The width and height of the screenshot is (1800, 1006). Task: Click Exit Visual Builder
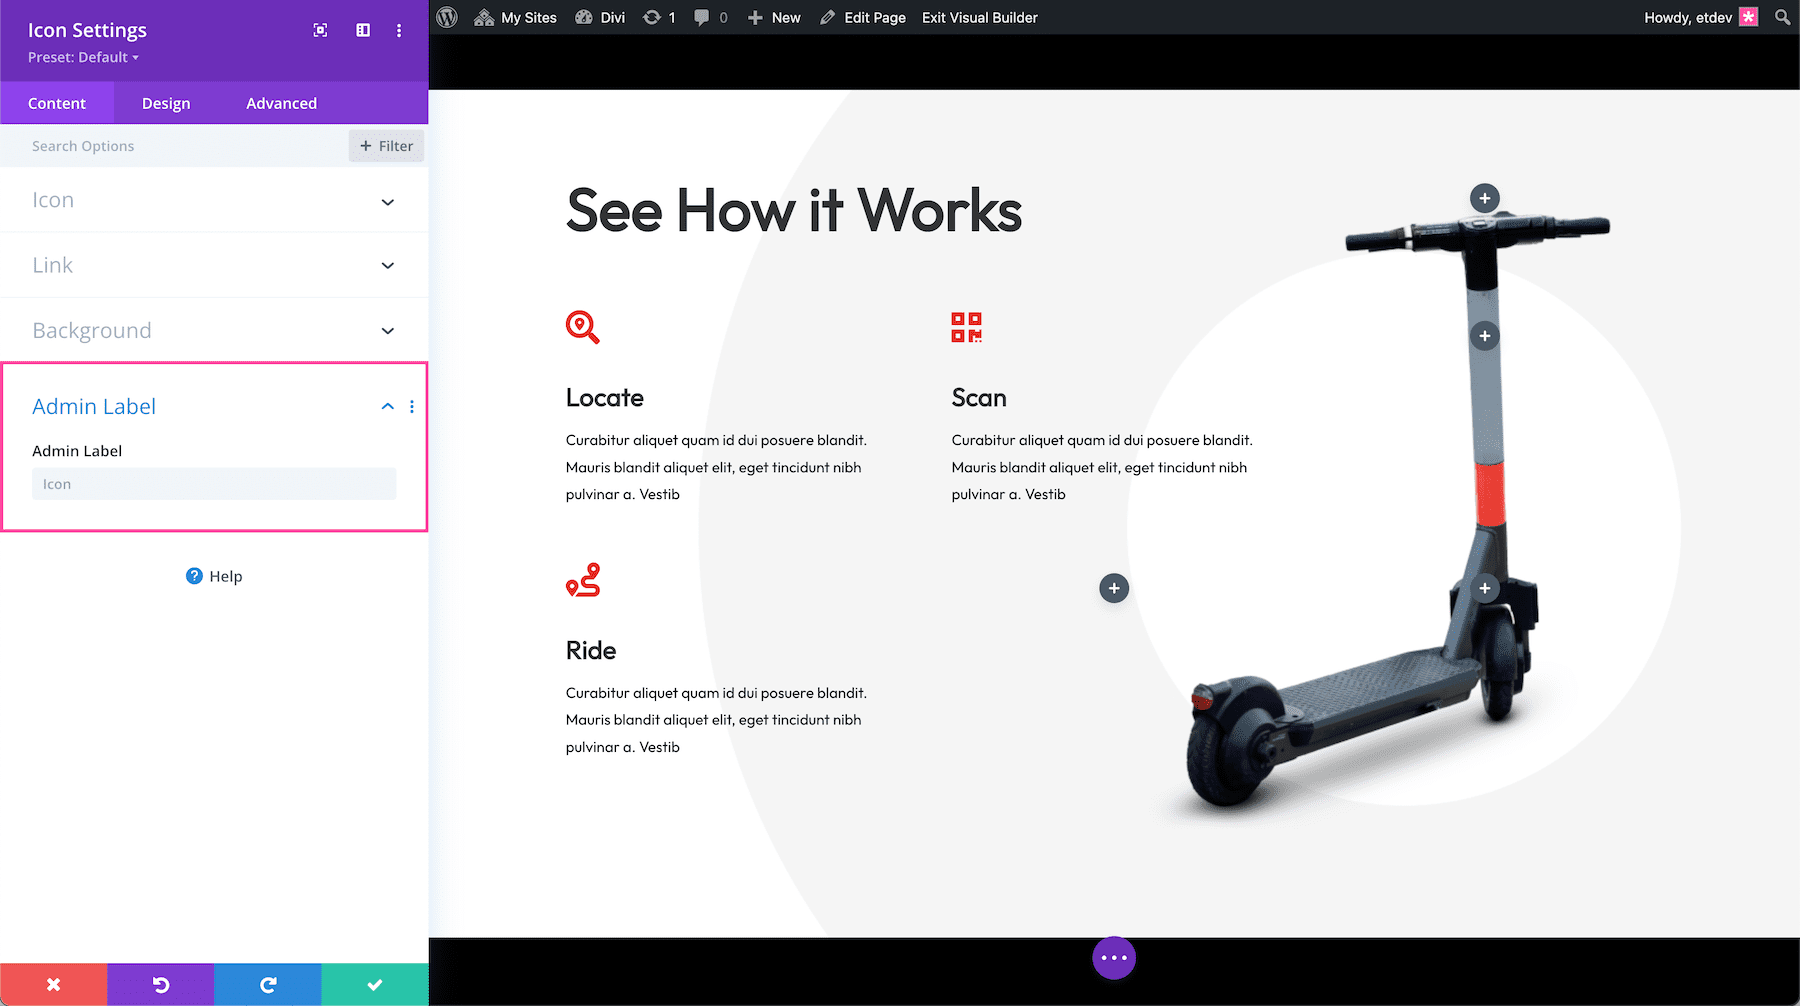979,17
